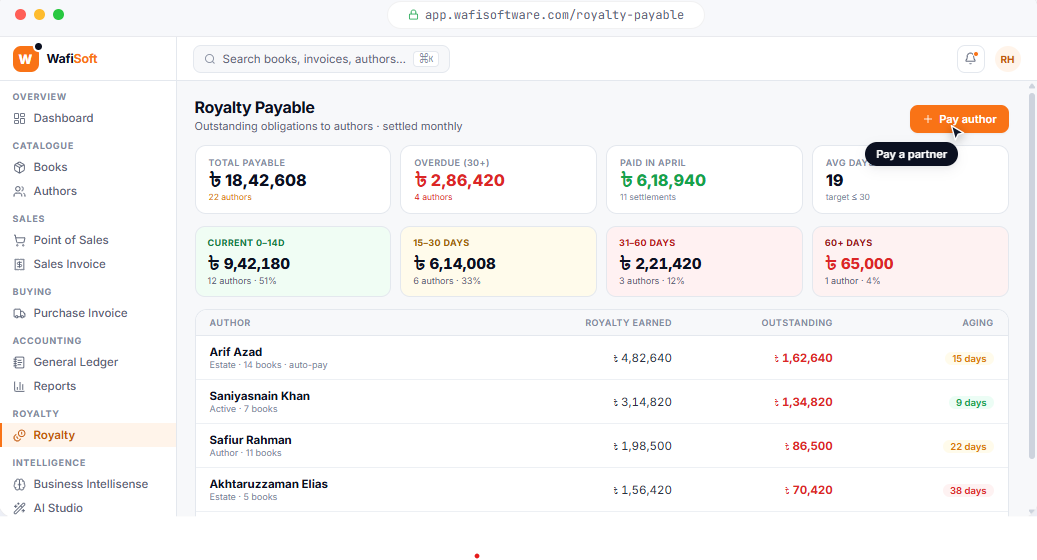Click the page vertical scrollbar

click(x=1032, y=276)
